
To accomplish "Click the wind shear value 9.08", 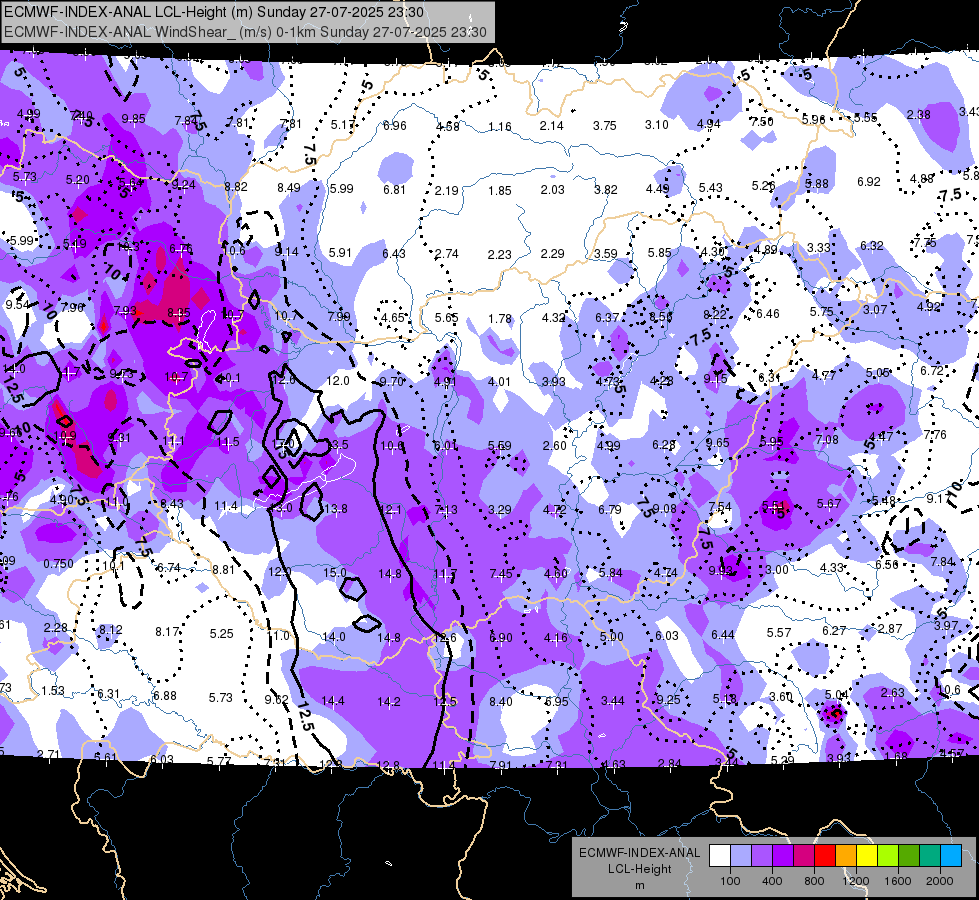I will [x=665, y=508].
